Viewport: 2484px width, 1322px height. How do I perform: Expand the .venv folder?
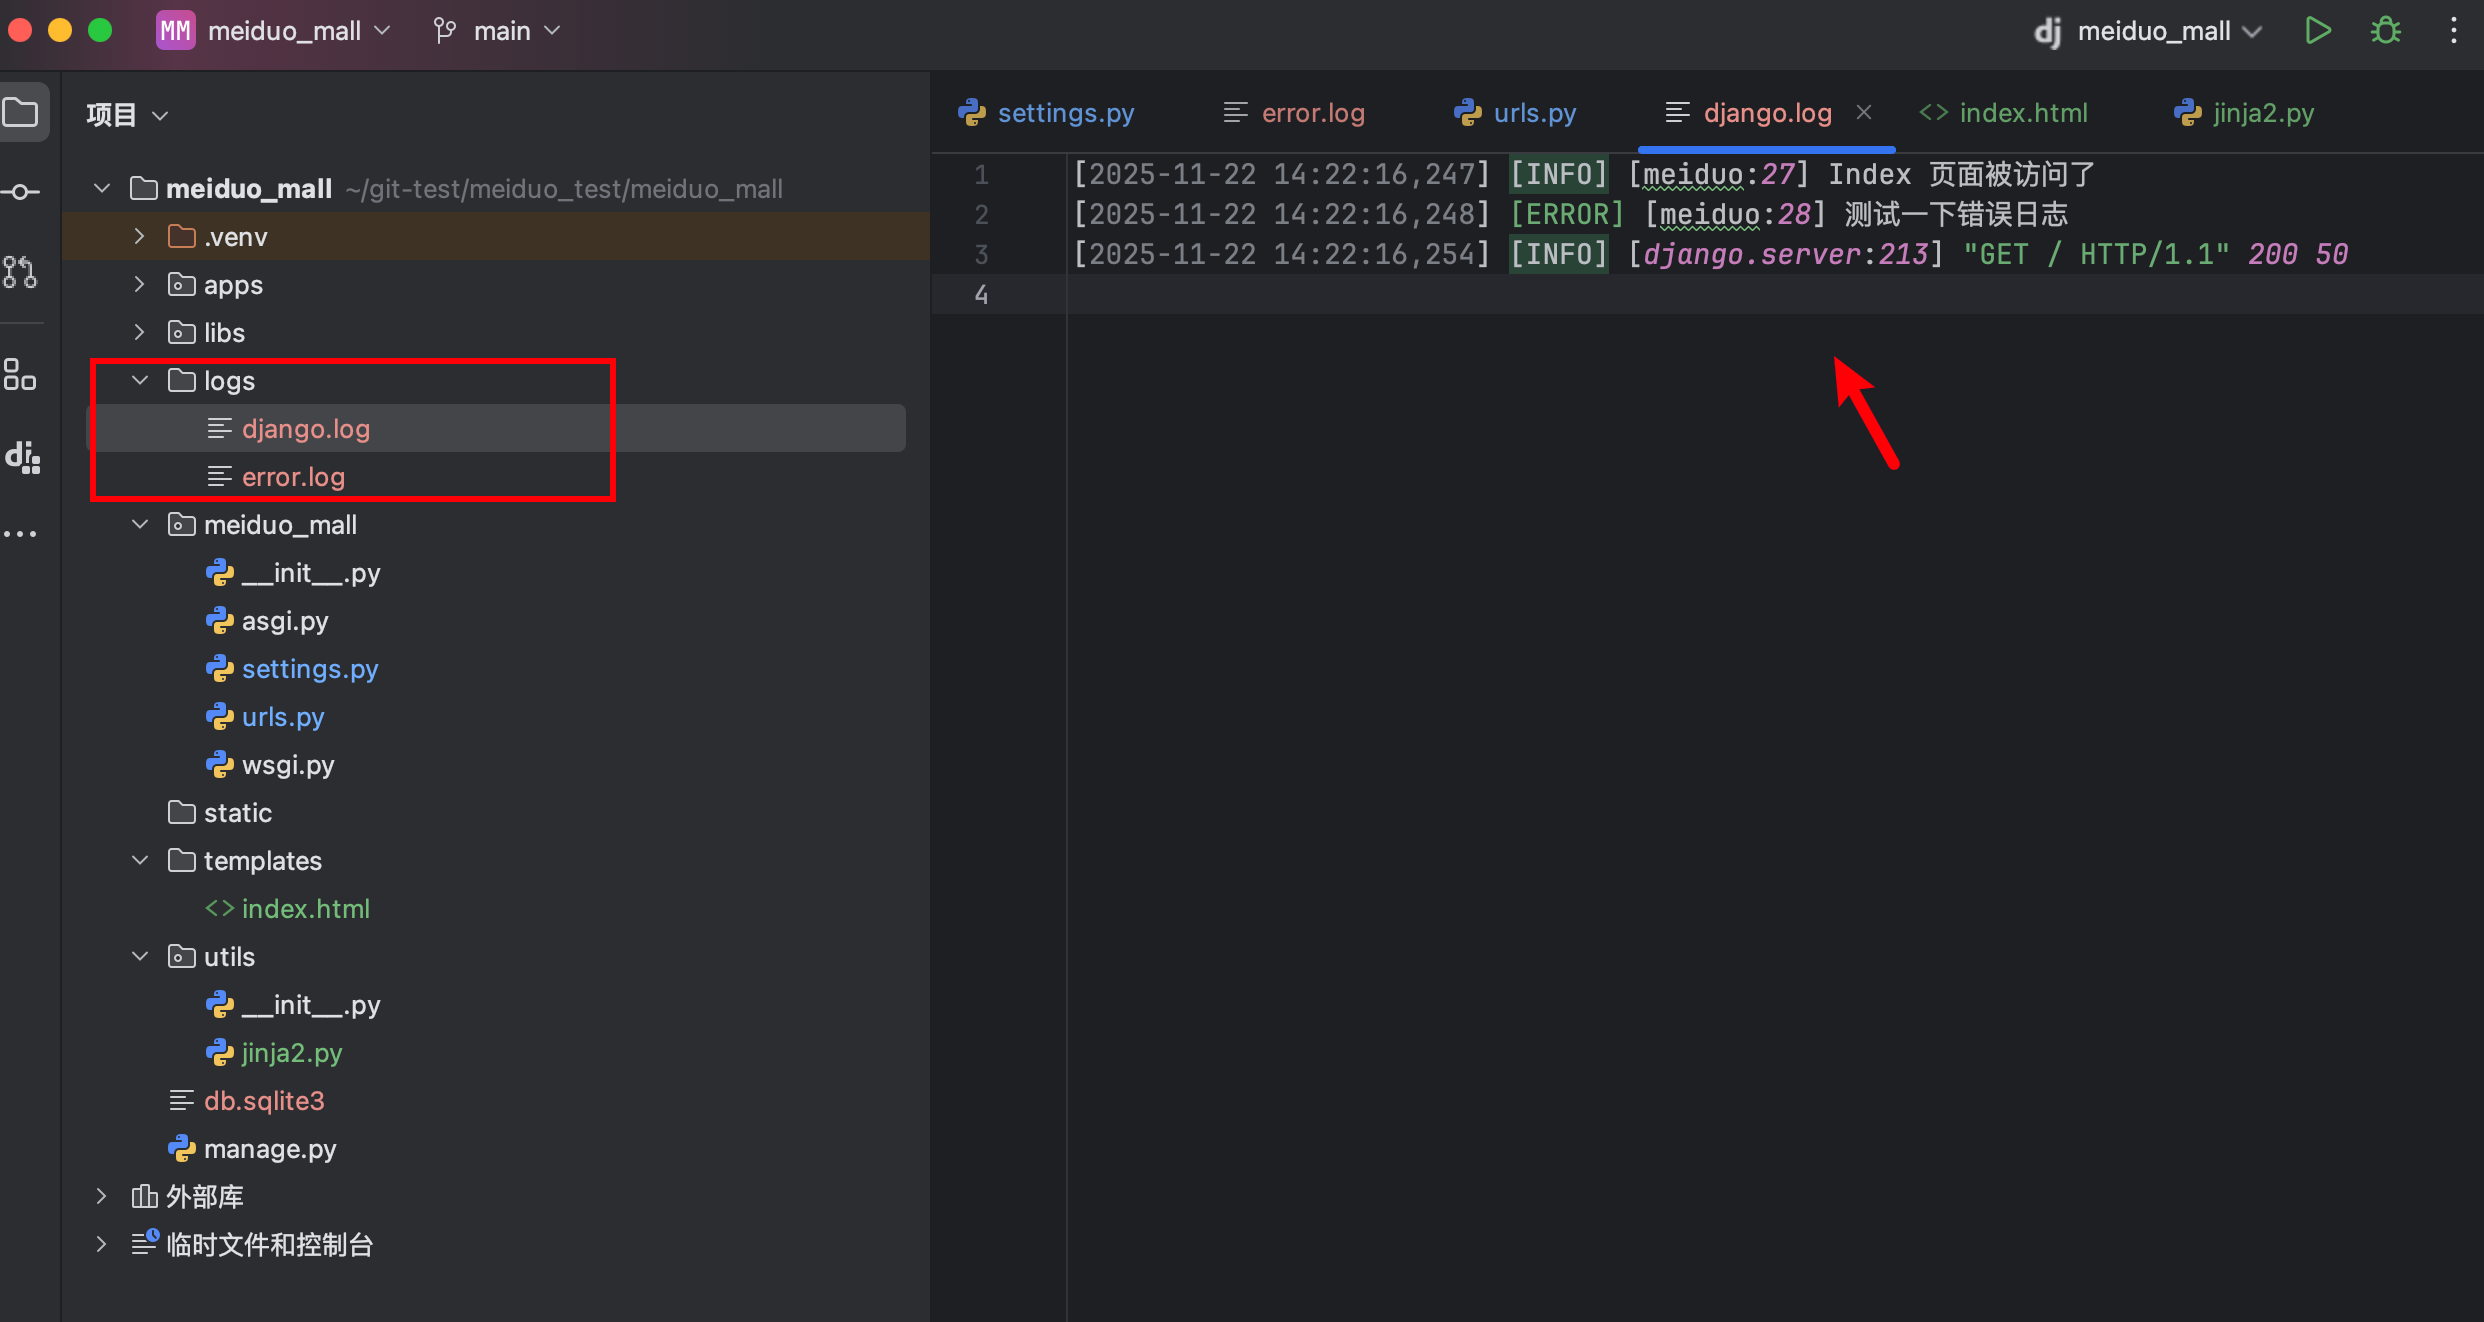point(140,237)
